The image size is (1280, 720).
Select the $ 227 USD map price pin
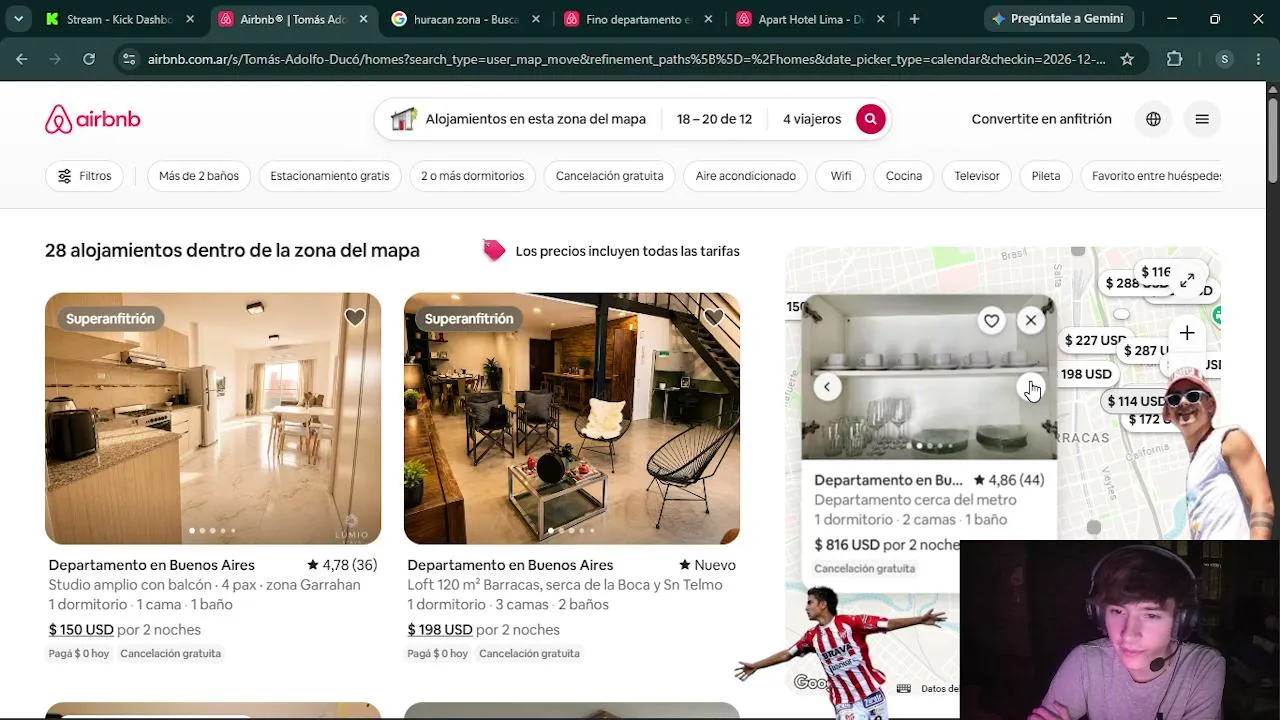point(1094,340)
